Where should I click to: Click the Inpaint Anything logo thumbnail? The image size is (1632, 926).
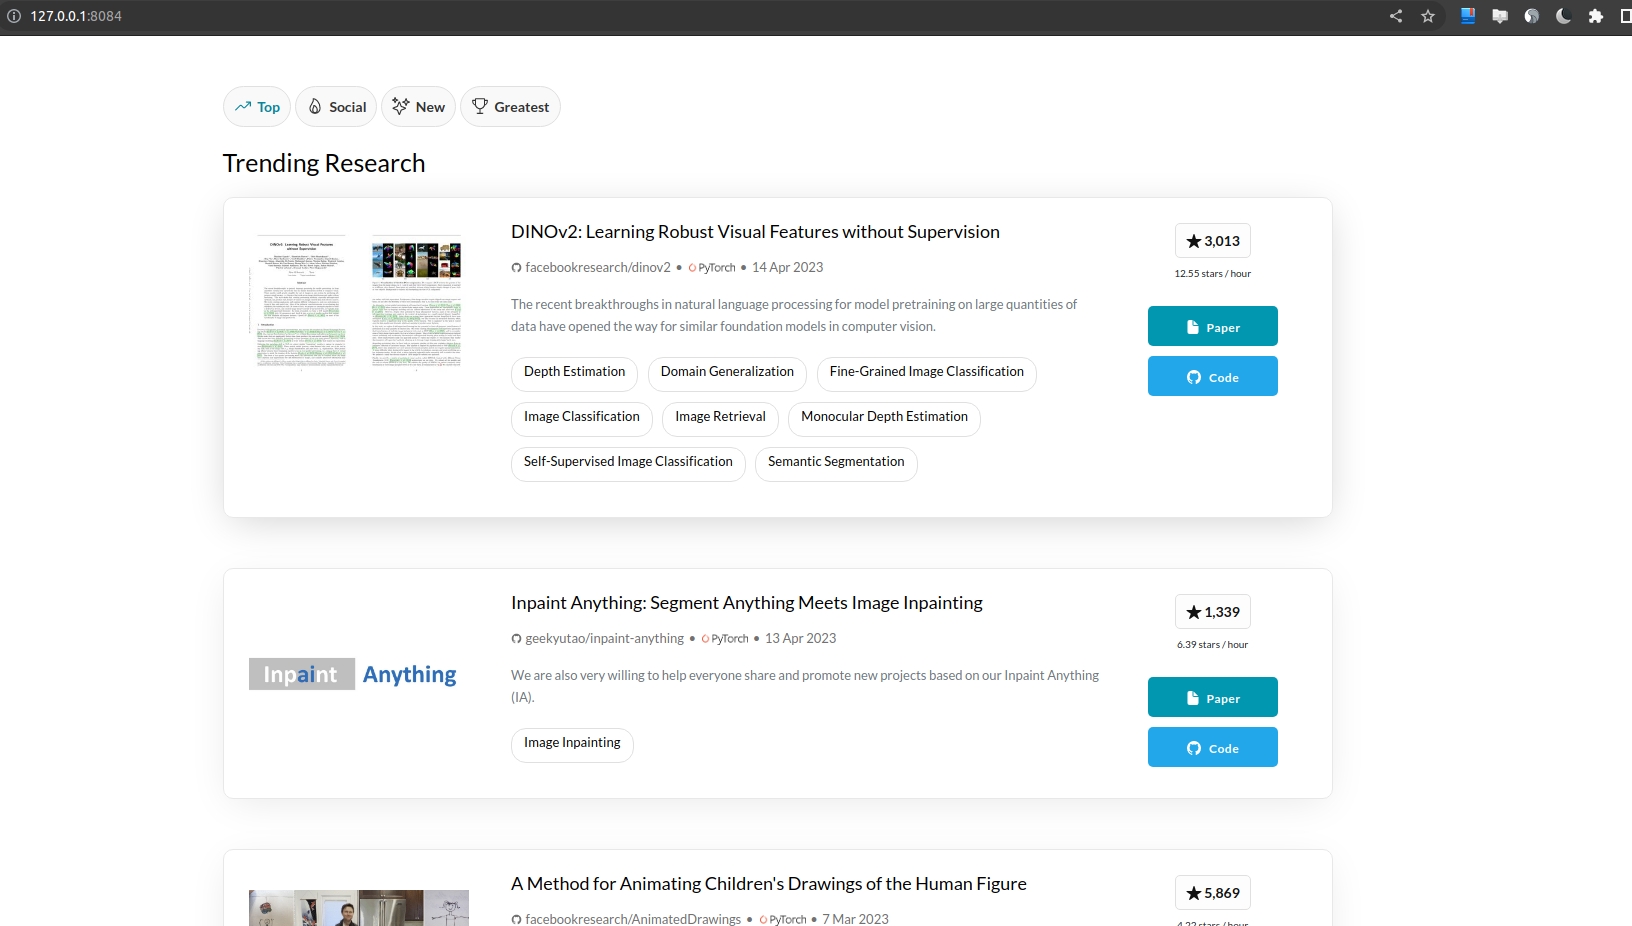[353, 675]
